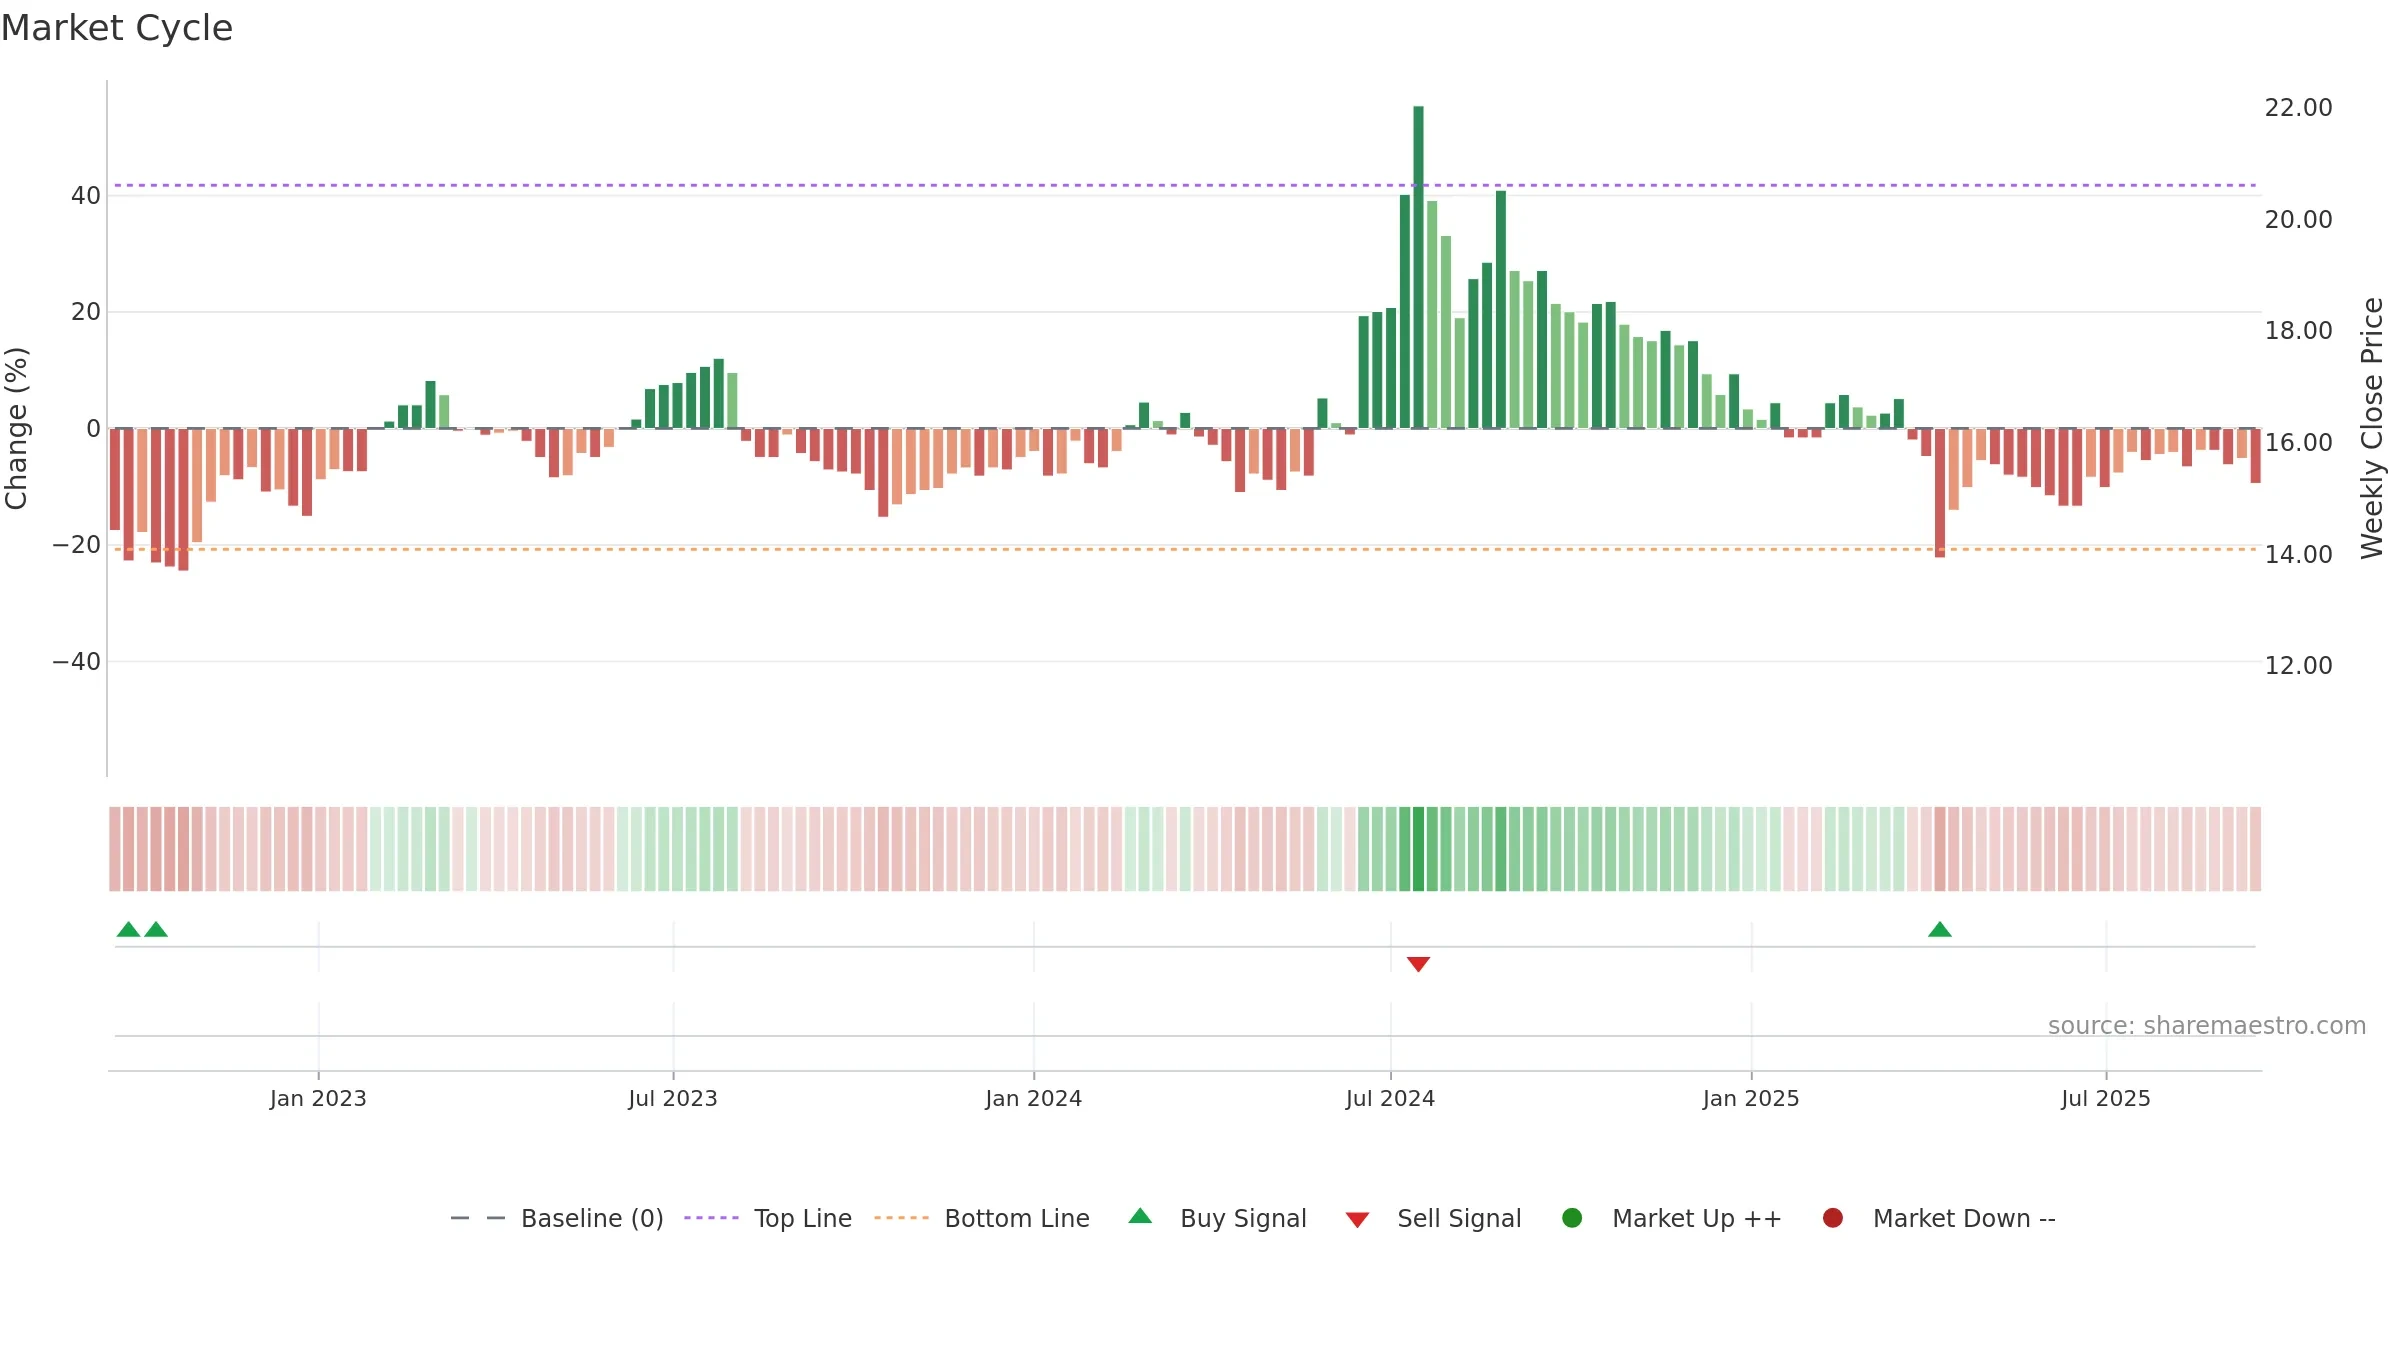Select the buy signal marker before Jul 2025
Viewport: 2400px width, 1350px height.
[x=1940, y=930]
